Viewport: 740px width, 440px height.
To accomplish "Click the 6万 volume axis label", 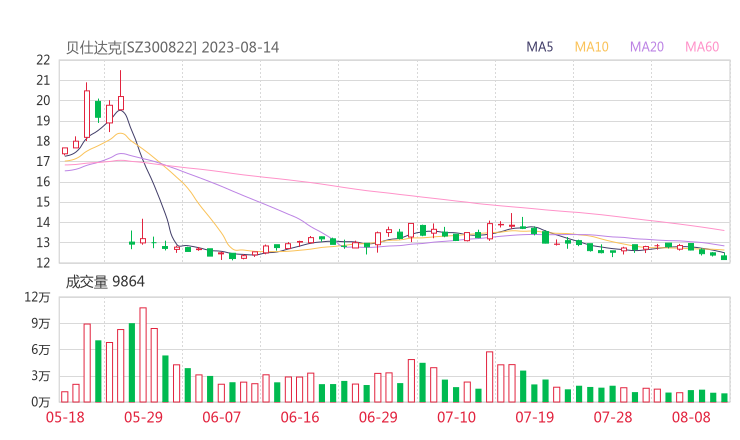I will coord(41,350).
